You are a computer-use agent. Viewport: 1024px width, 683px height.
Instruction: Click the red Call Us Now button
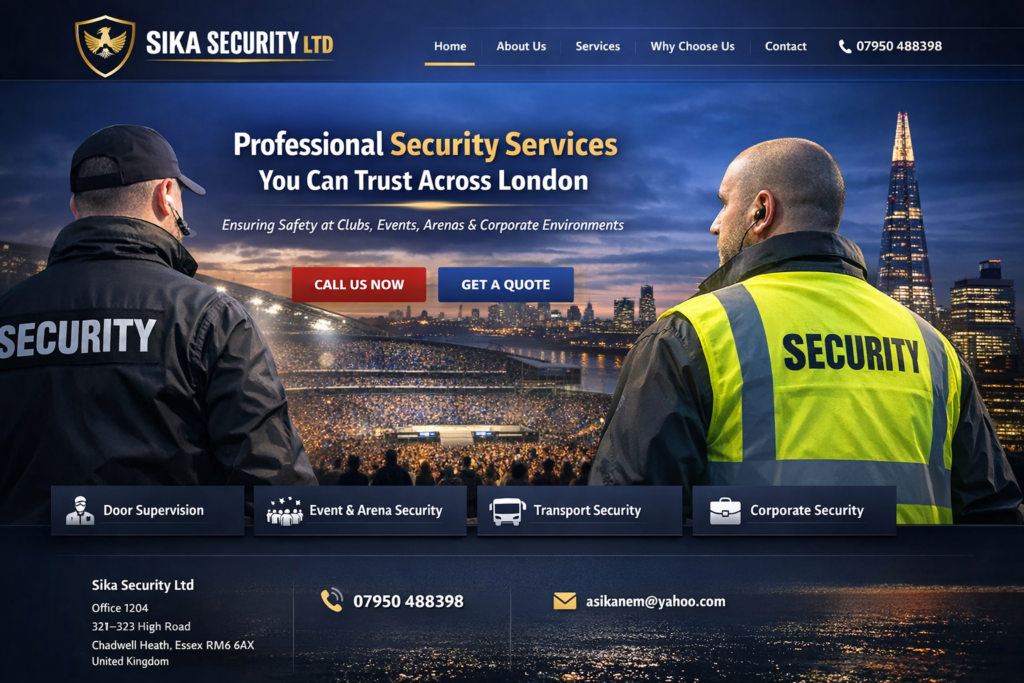(x=359, y=285)
